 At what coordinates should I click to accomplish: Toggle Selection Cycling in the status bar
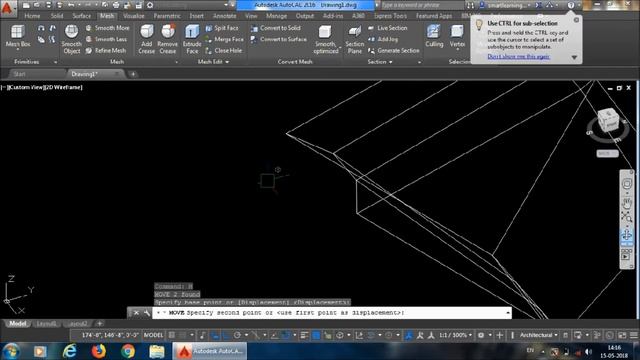(327, 336)
